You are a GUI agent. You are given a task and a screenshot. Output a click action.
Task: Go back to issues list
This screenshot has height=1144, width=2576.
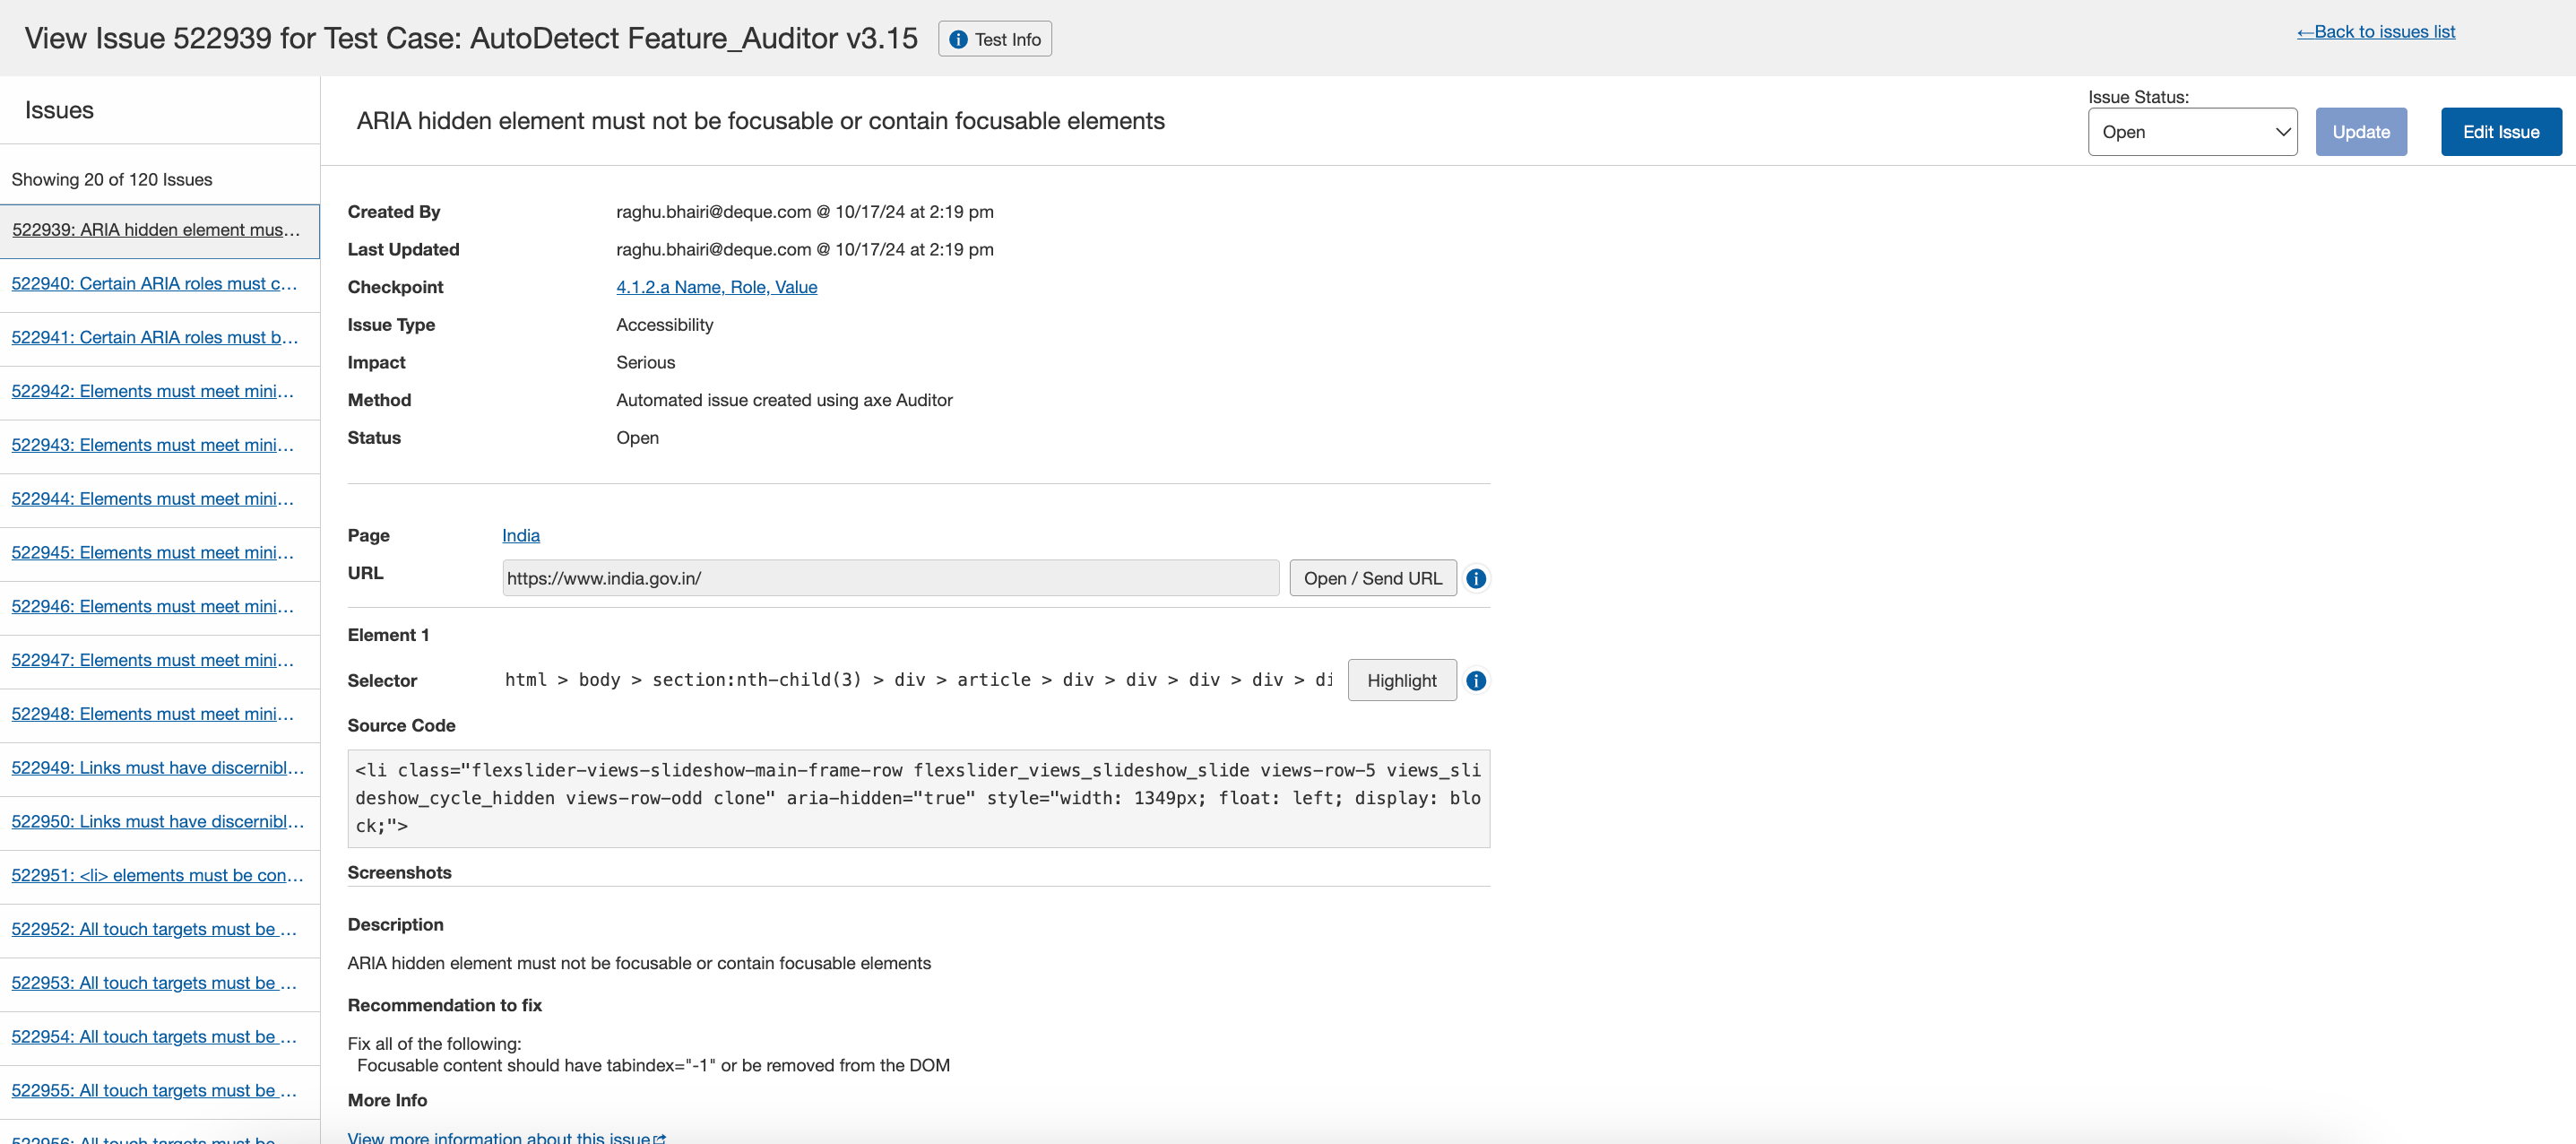pyautogui.click(x=2375, y=31)
